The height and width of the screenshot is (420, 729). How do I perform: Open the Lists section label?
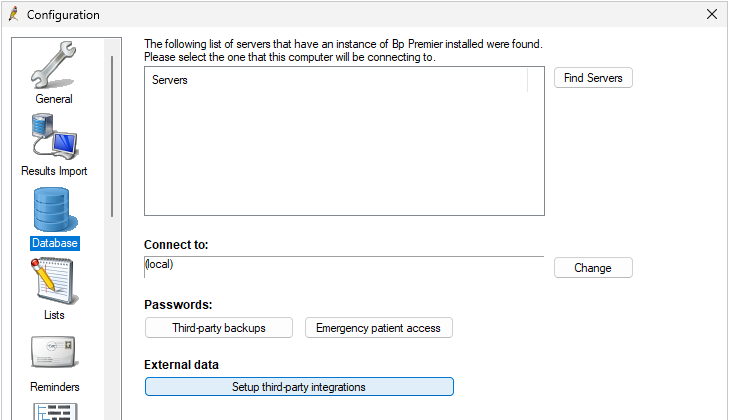(x=54, y=315)
